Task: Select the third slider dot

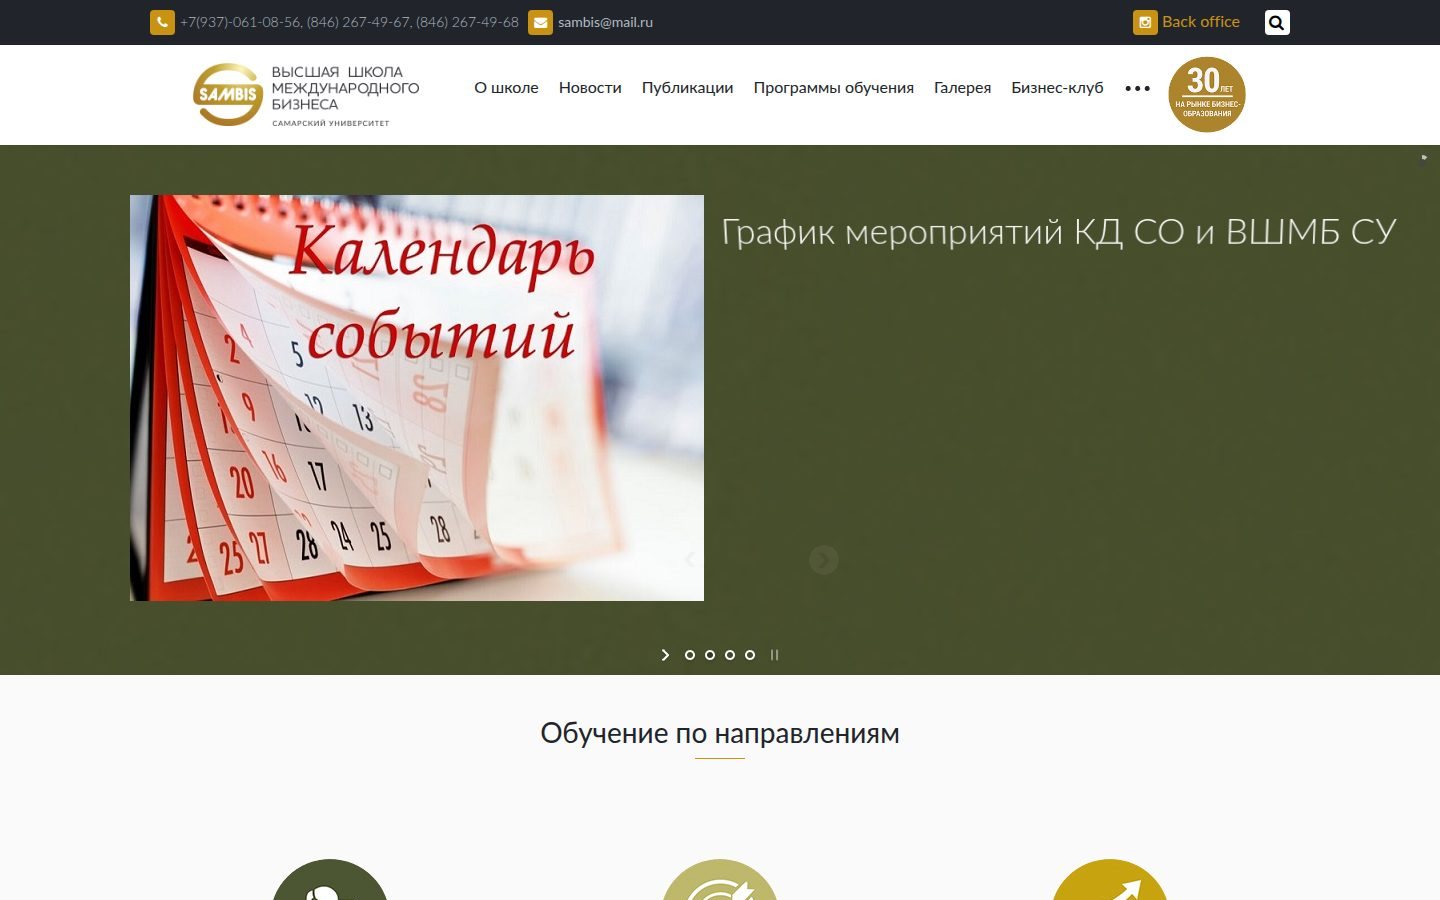Action: (x=710, y=655)
